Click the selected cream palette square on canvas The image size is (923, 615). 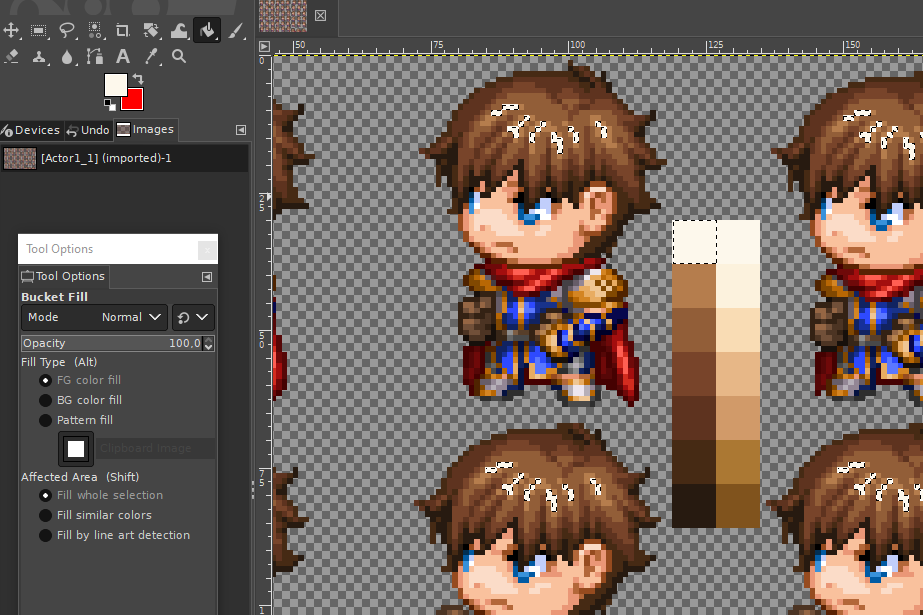pos(695,242)
